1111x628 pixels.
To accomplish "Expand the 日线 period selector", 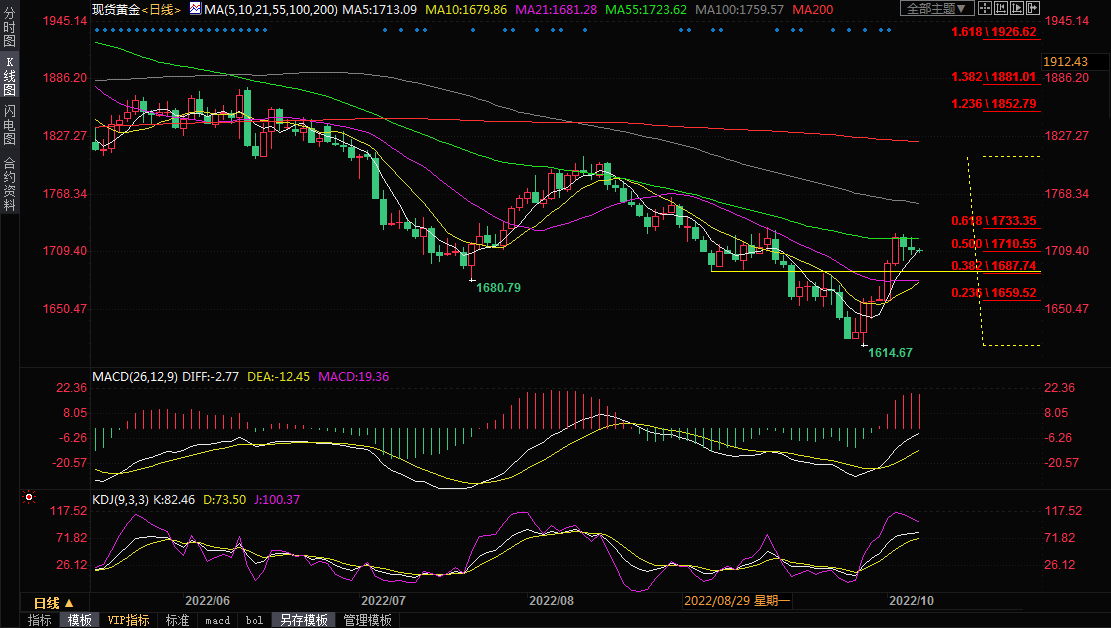I will [54, 603].
